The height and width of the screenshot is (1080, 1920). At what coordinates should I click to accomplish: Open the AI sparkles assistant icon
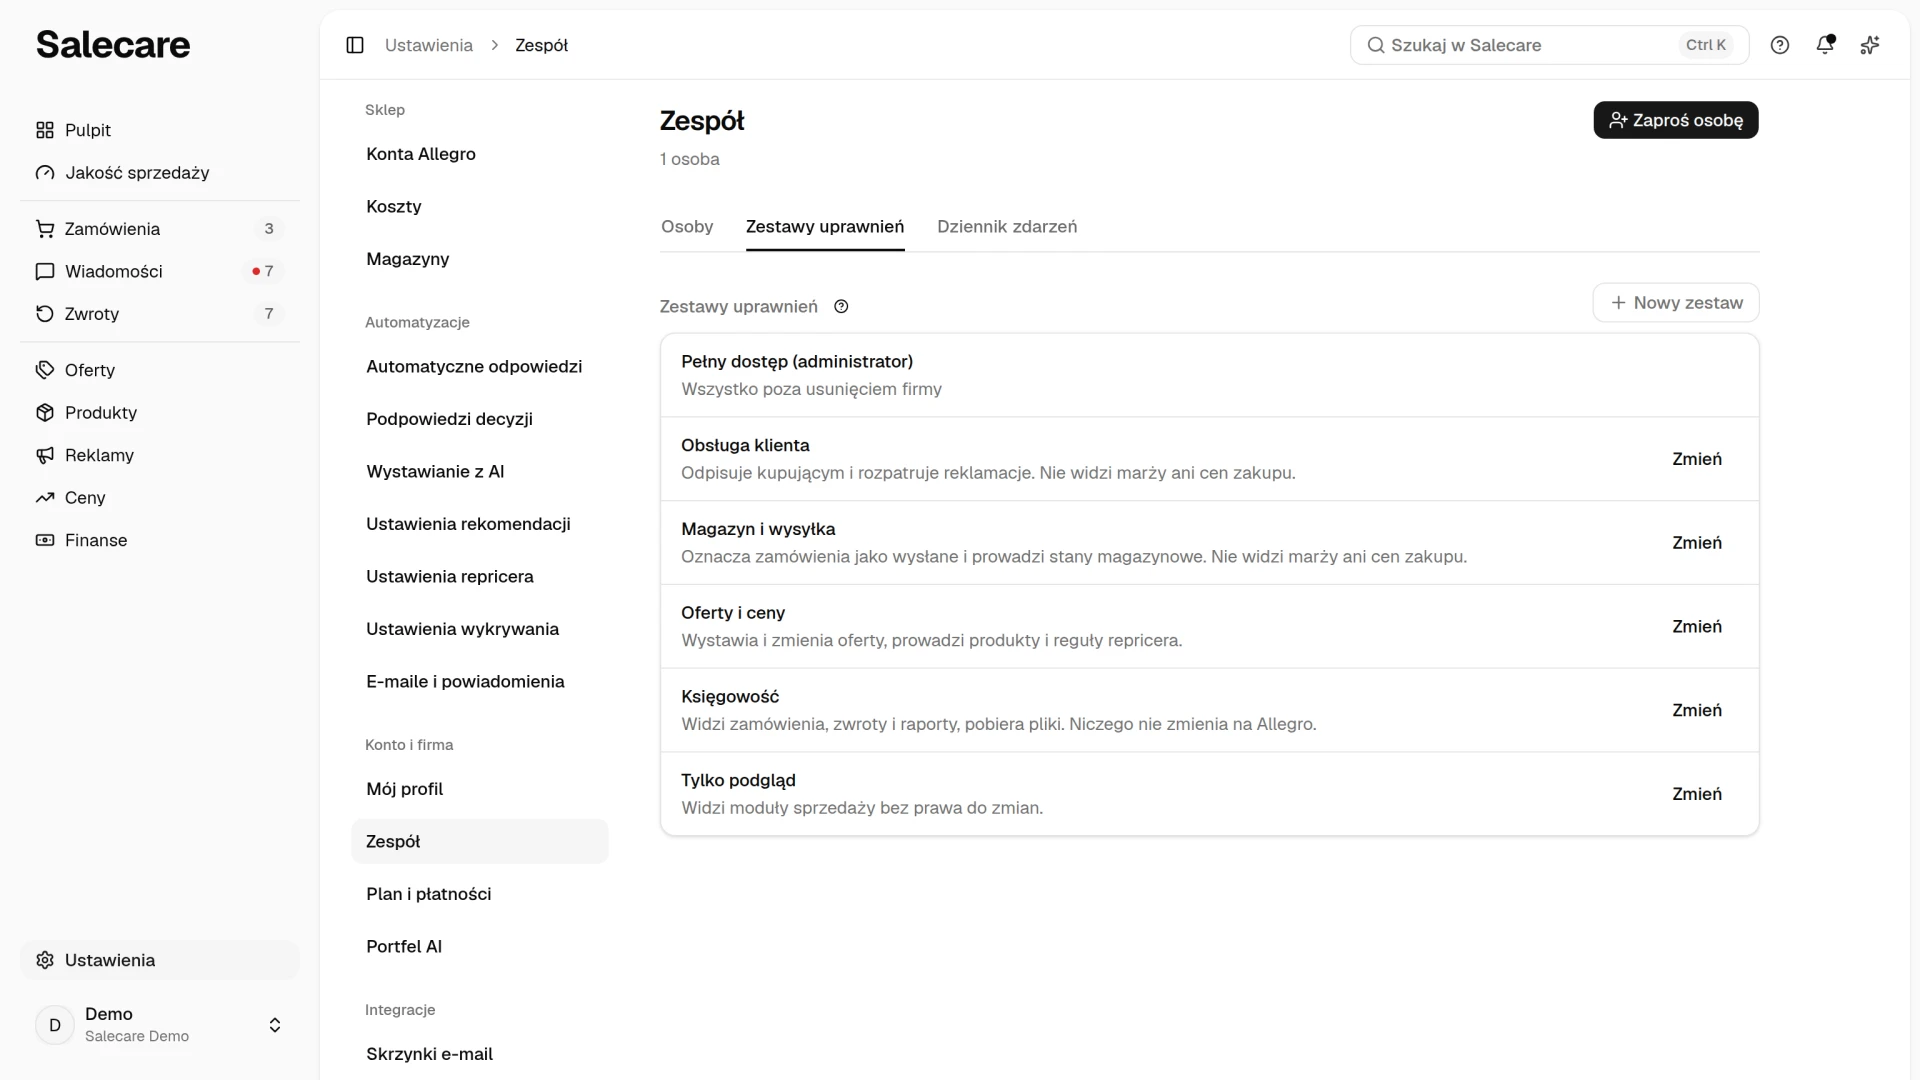pos(1870,45)
